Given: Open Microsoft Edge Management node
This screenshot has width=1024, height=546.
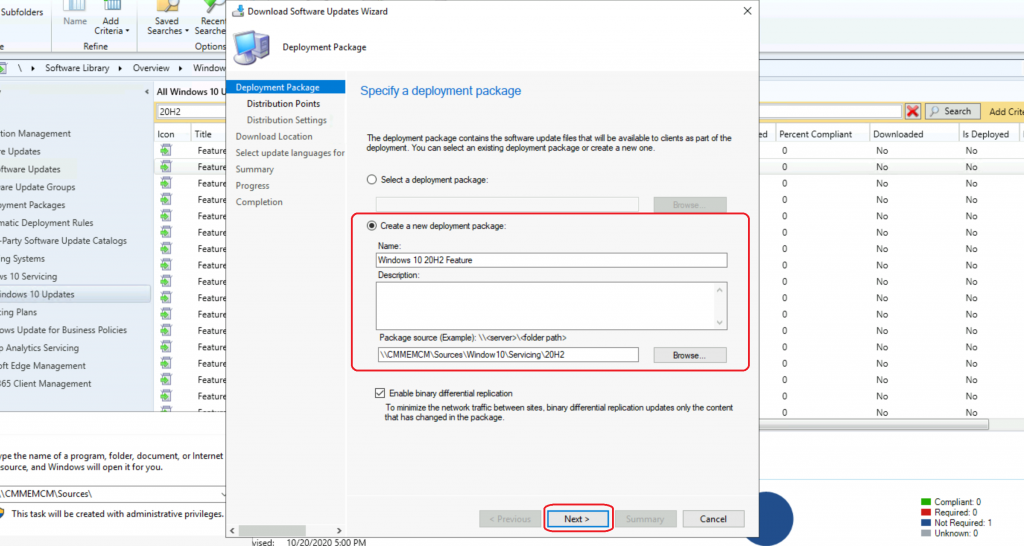Looking at the screenshot, I should [42, 366].
